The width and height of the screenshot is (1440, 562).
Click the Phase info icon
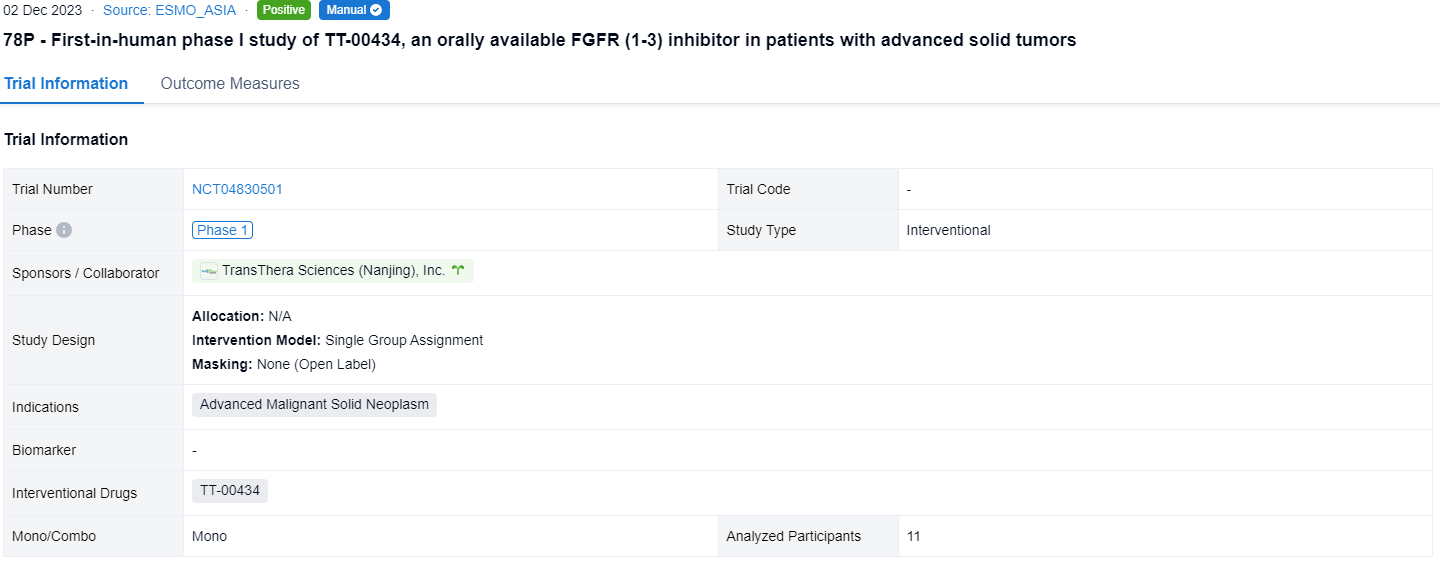[64, 230]
